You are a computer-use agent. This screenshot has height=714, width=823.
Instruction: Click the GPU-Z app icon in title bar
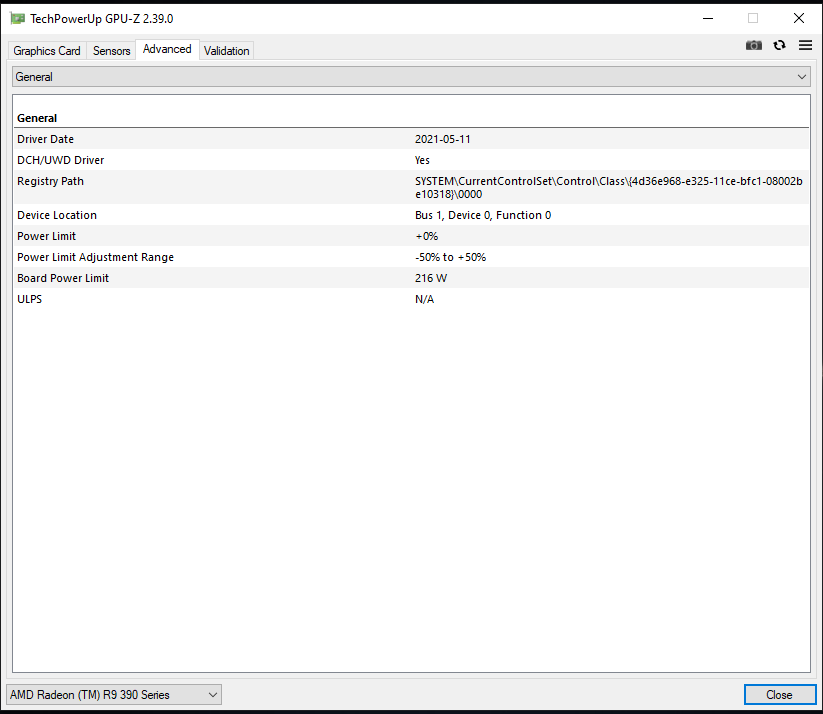[18, 19]
